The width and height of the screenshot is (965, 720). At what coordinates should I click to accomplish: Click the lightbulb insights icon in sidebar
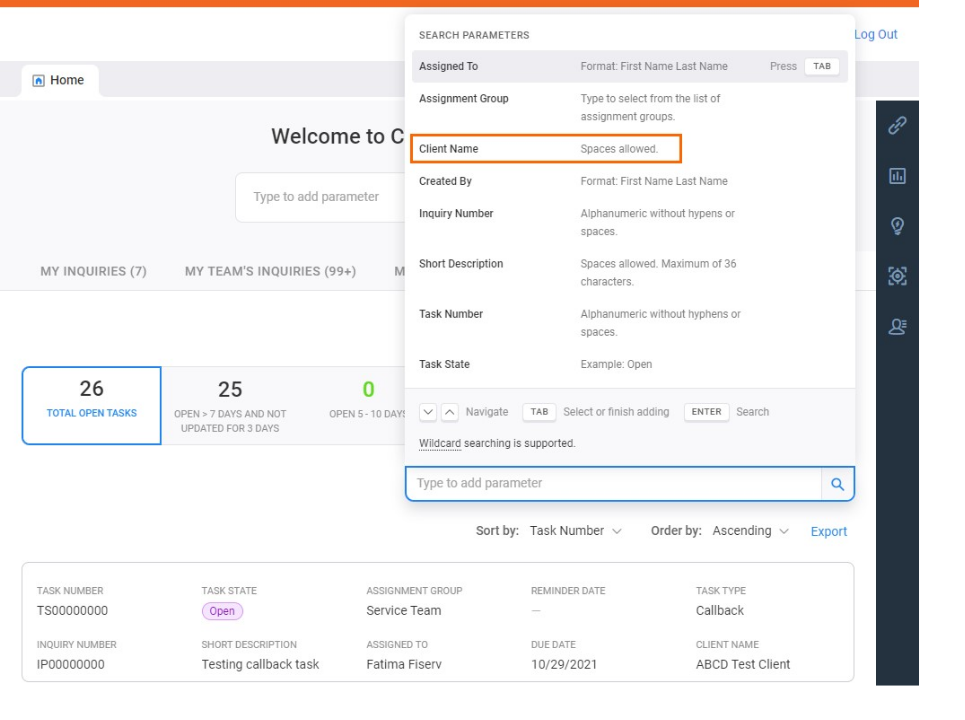pos(897,226)
